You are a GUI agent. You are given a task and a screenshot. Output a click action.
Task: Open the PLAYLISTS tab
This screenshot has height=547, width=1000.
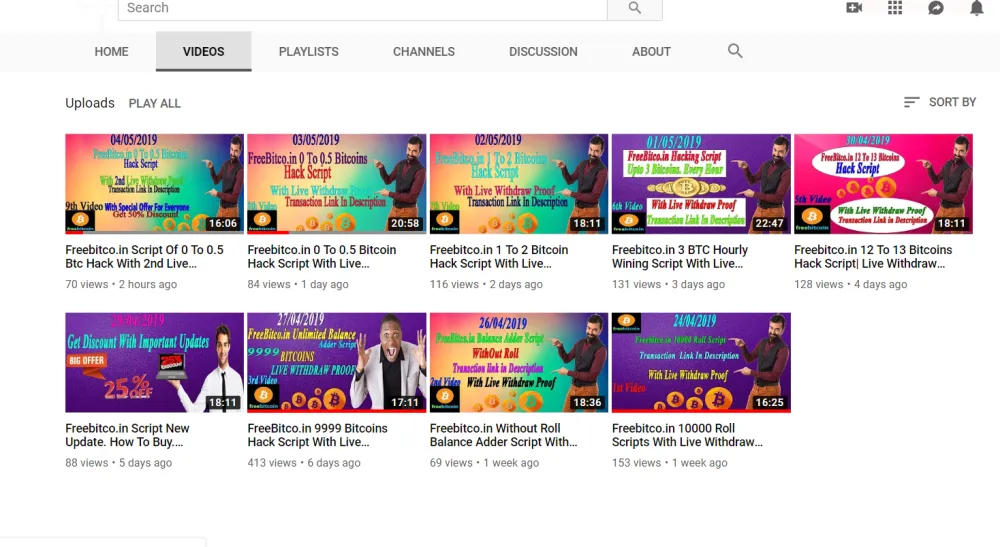click(309, 52)
